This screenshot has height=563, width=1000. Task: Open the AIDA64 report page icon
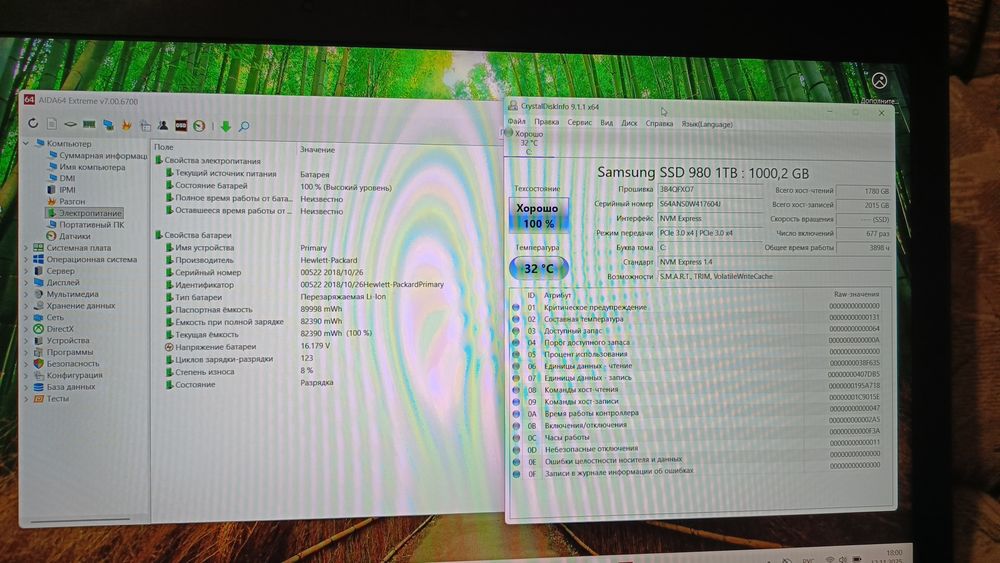[52, 124]
